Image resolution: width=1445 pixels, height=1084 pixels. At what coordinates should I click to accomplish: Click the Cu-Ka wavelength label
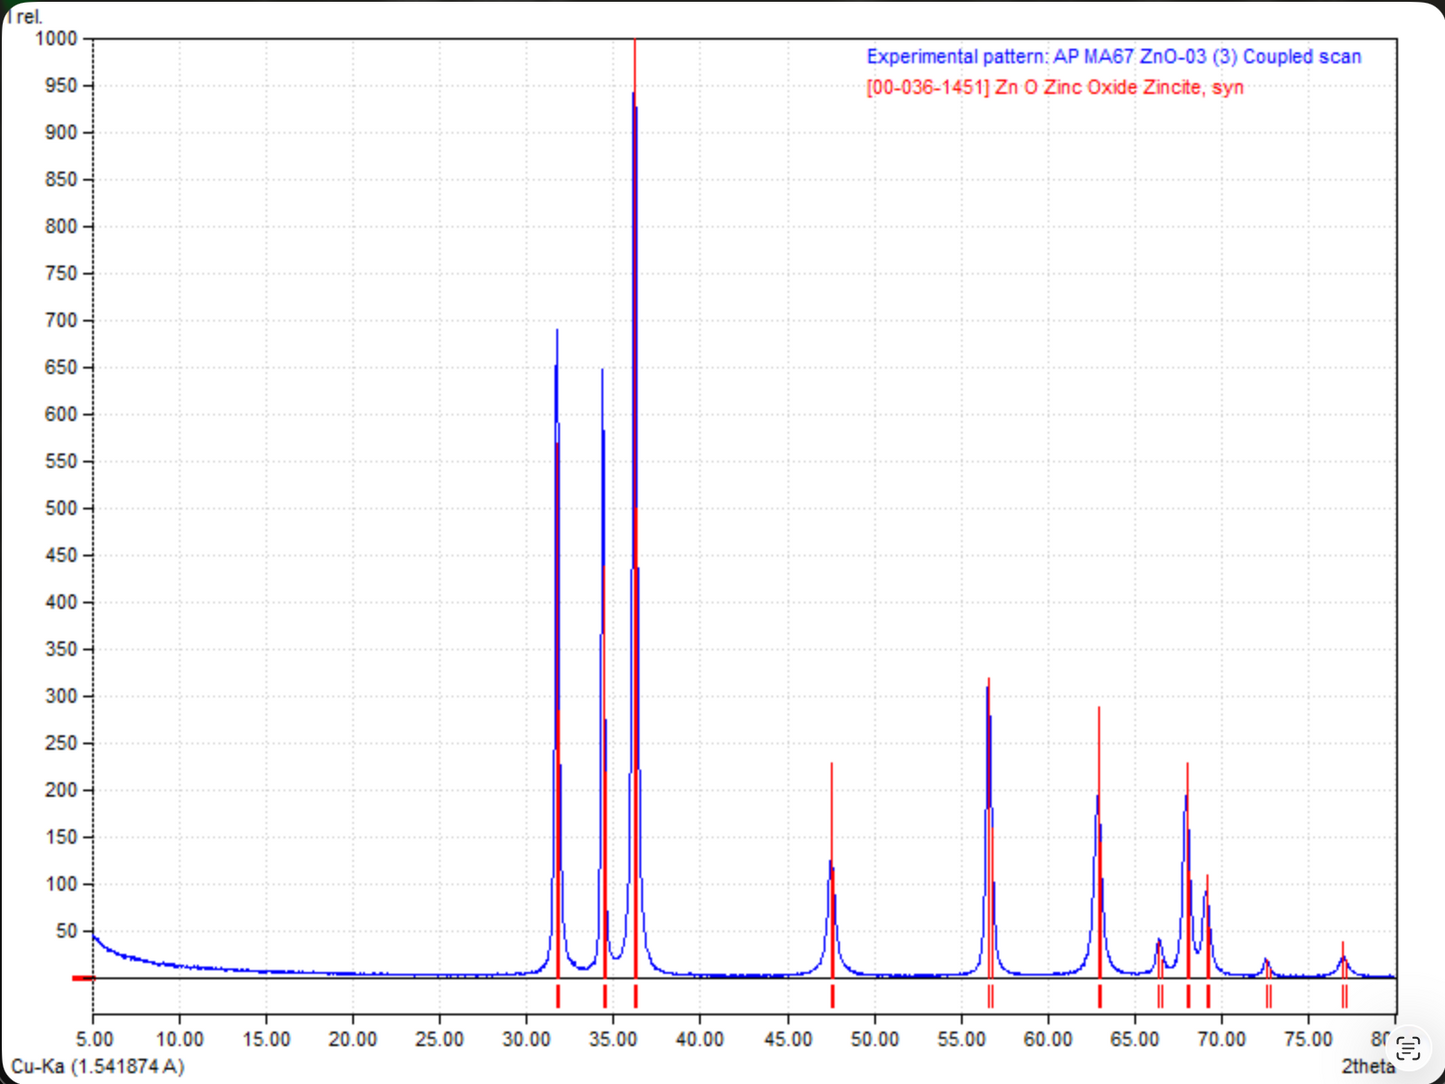click(98, 1066)
